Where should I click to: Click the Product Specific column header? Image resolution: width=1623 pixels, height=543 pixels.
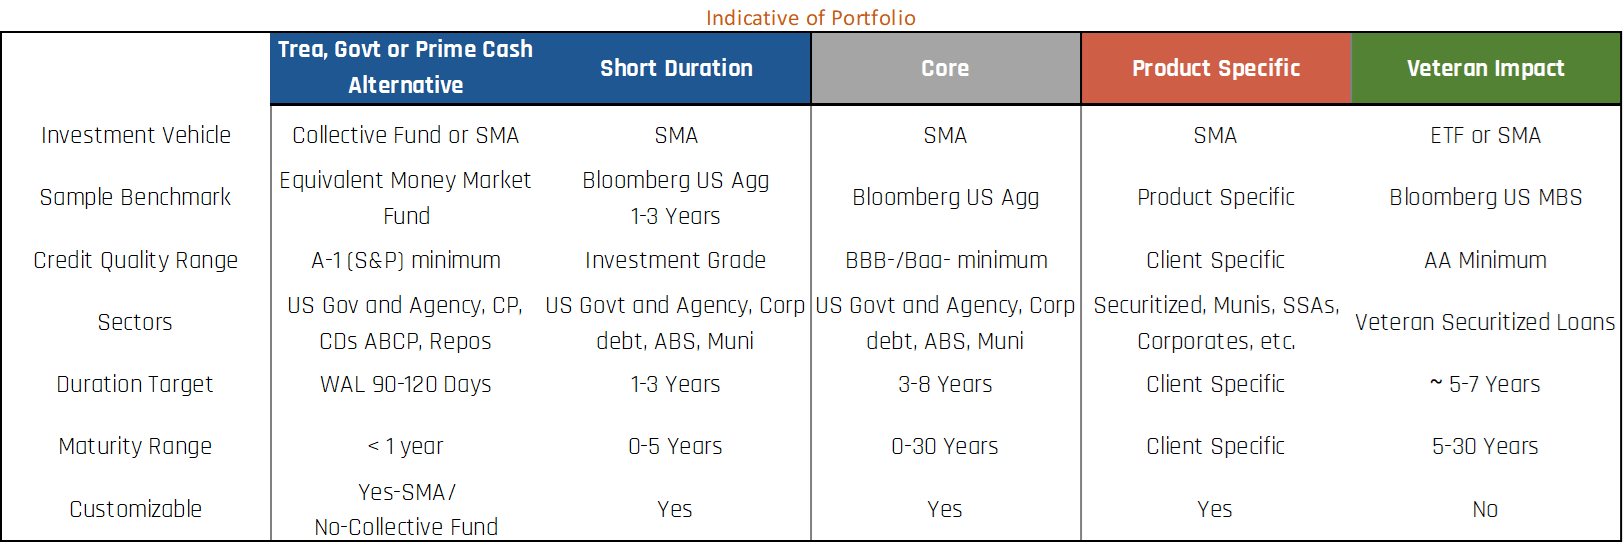point(1216,68)
